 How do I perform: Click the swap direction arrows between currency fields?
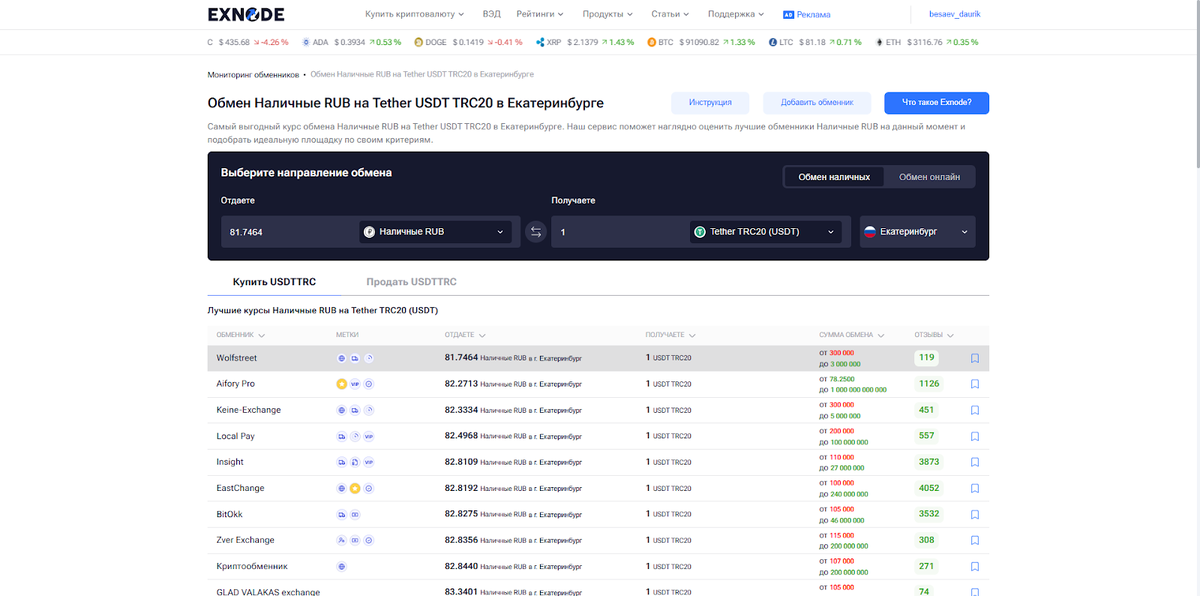536,231
